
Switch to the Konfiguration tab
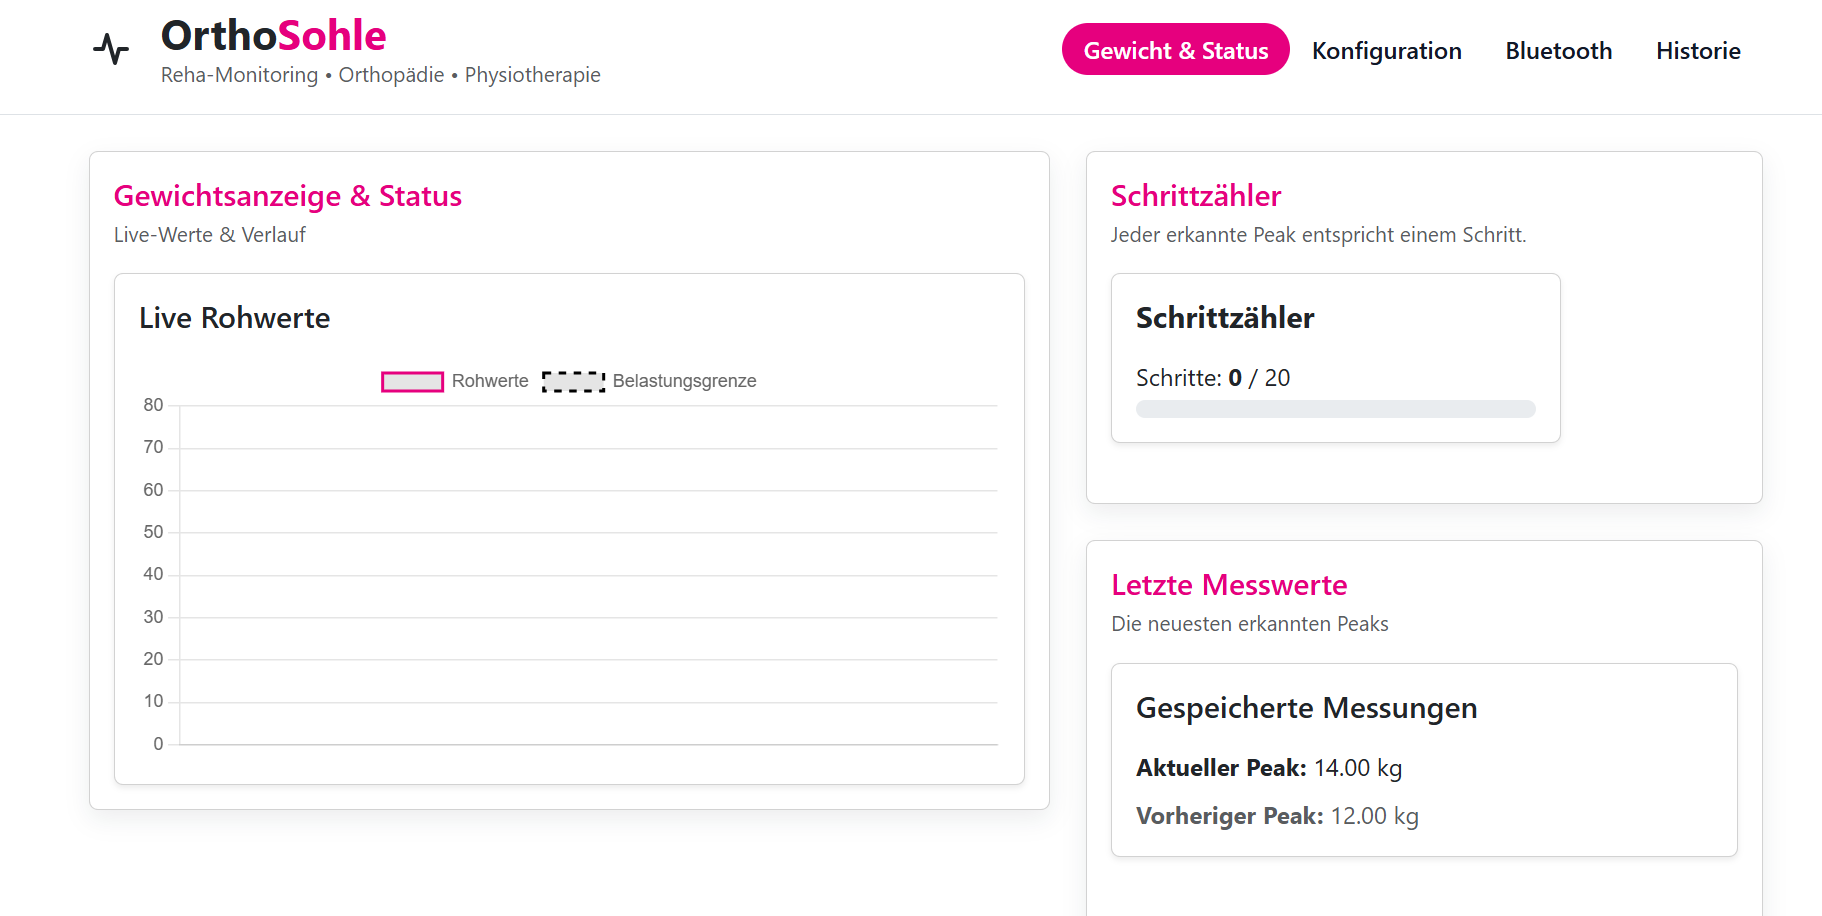click(x=1386, y=50)
